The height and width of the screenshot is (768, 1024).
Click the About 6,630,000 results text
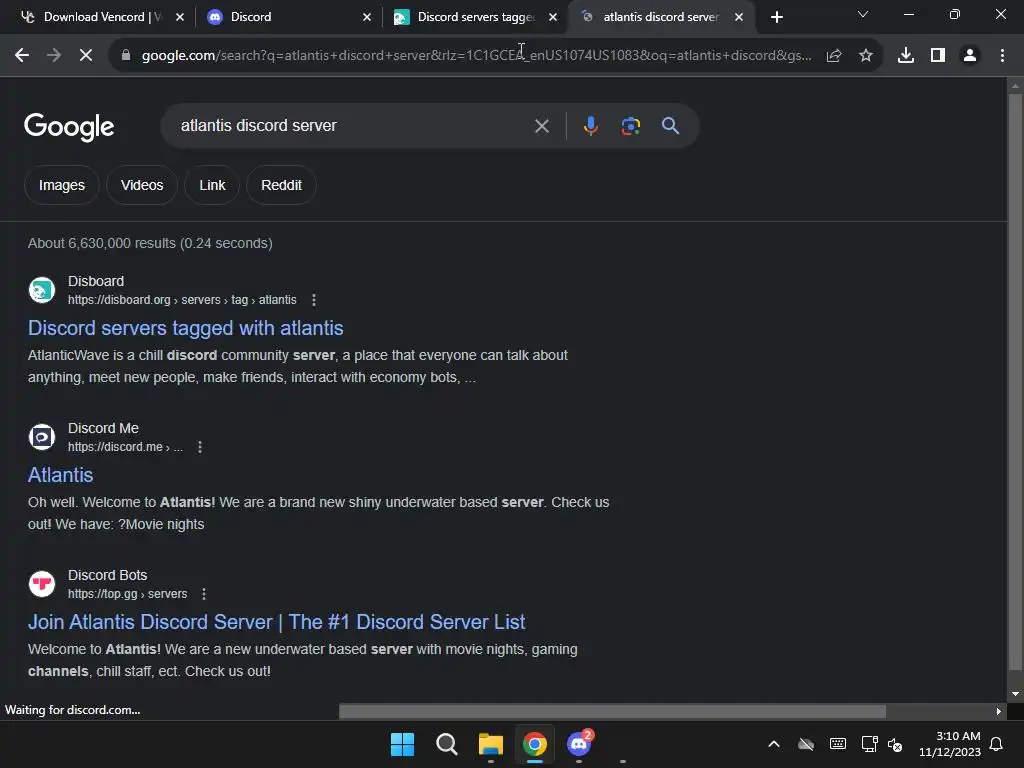pyautogui.click(x=150, y=243)
